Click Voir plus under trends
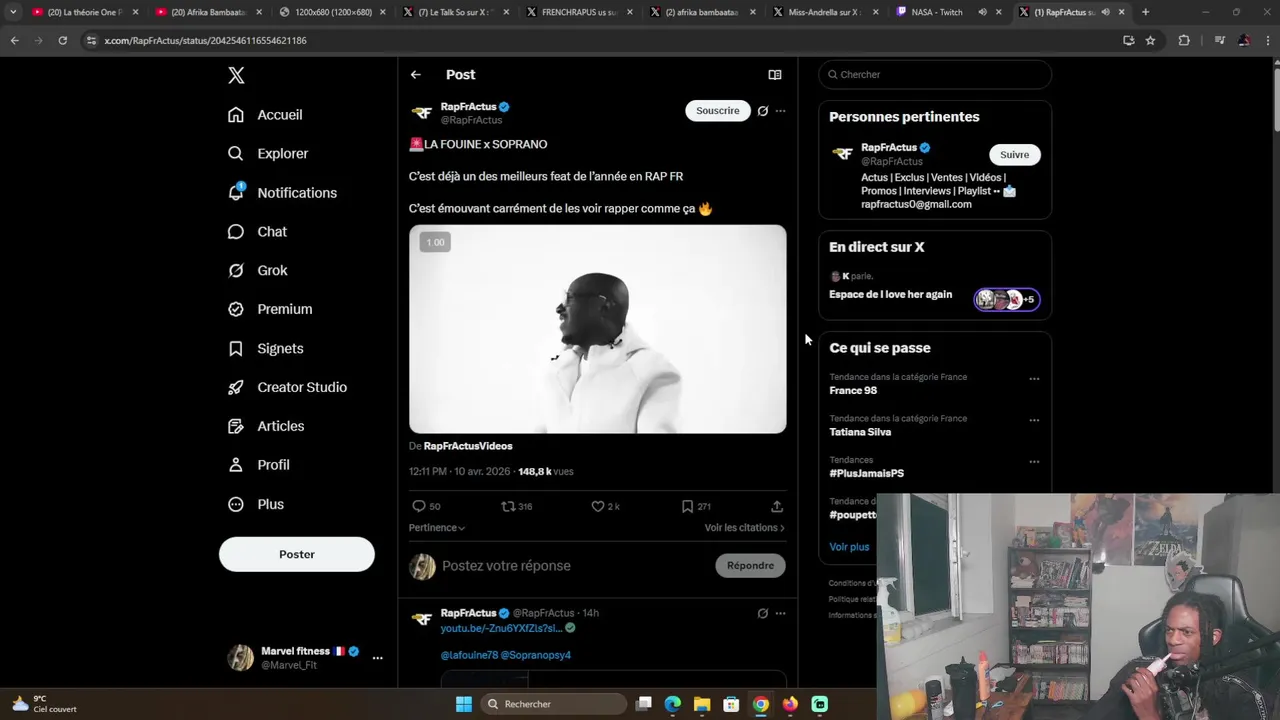This screenshot has width=1280, height=720. click(849, 547)
